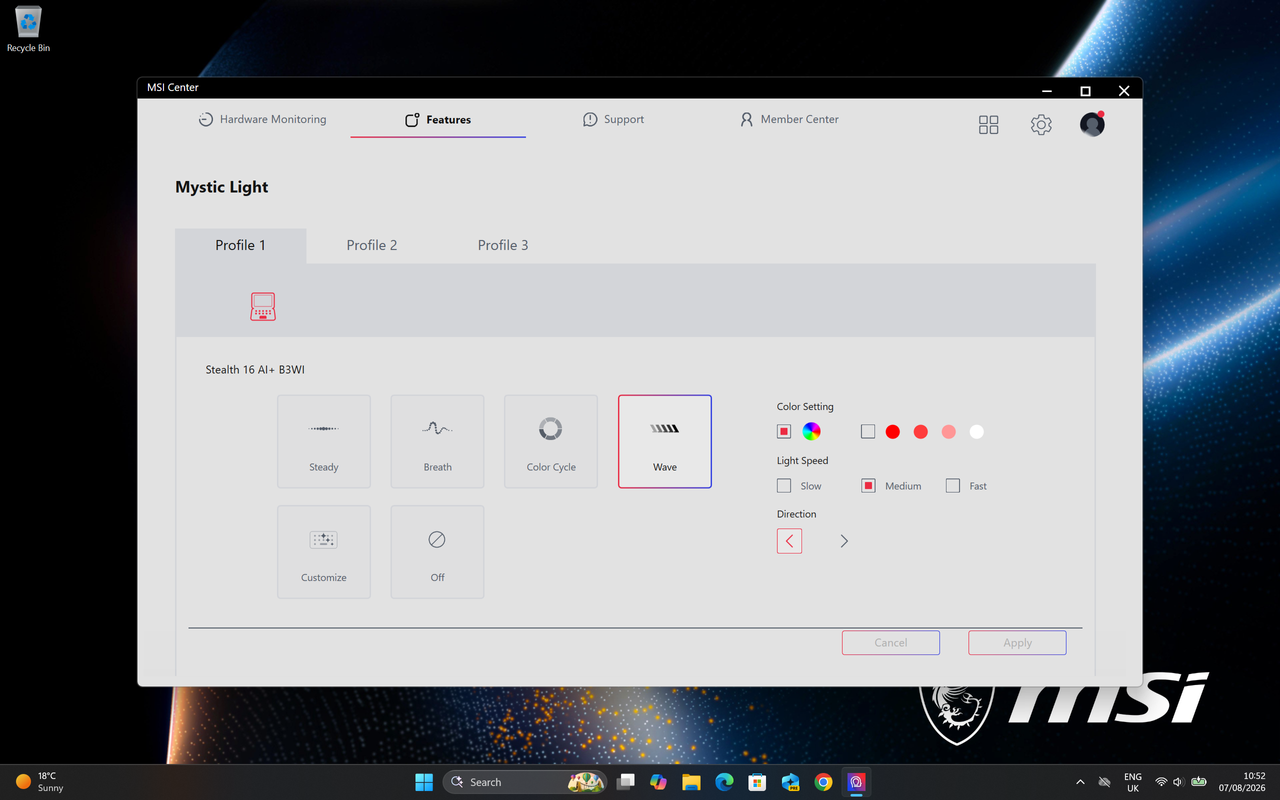The width and height of the screenshot is (1280, 800).
Task: Open the Support tab
Action: 613,119
